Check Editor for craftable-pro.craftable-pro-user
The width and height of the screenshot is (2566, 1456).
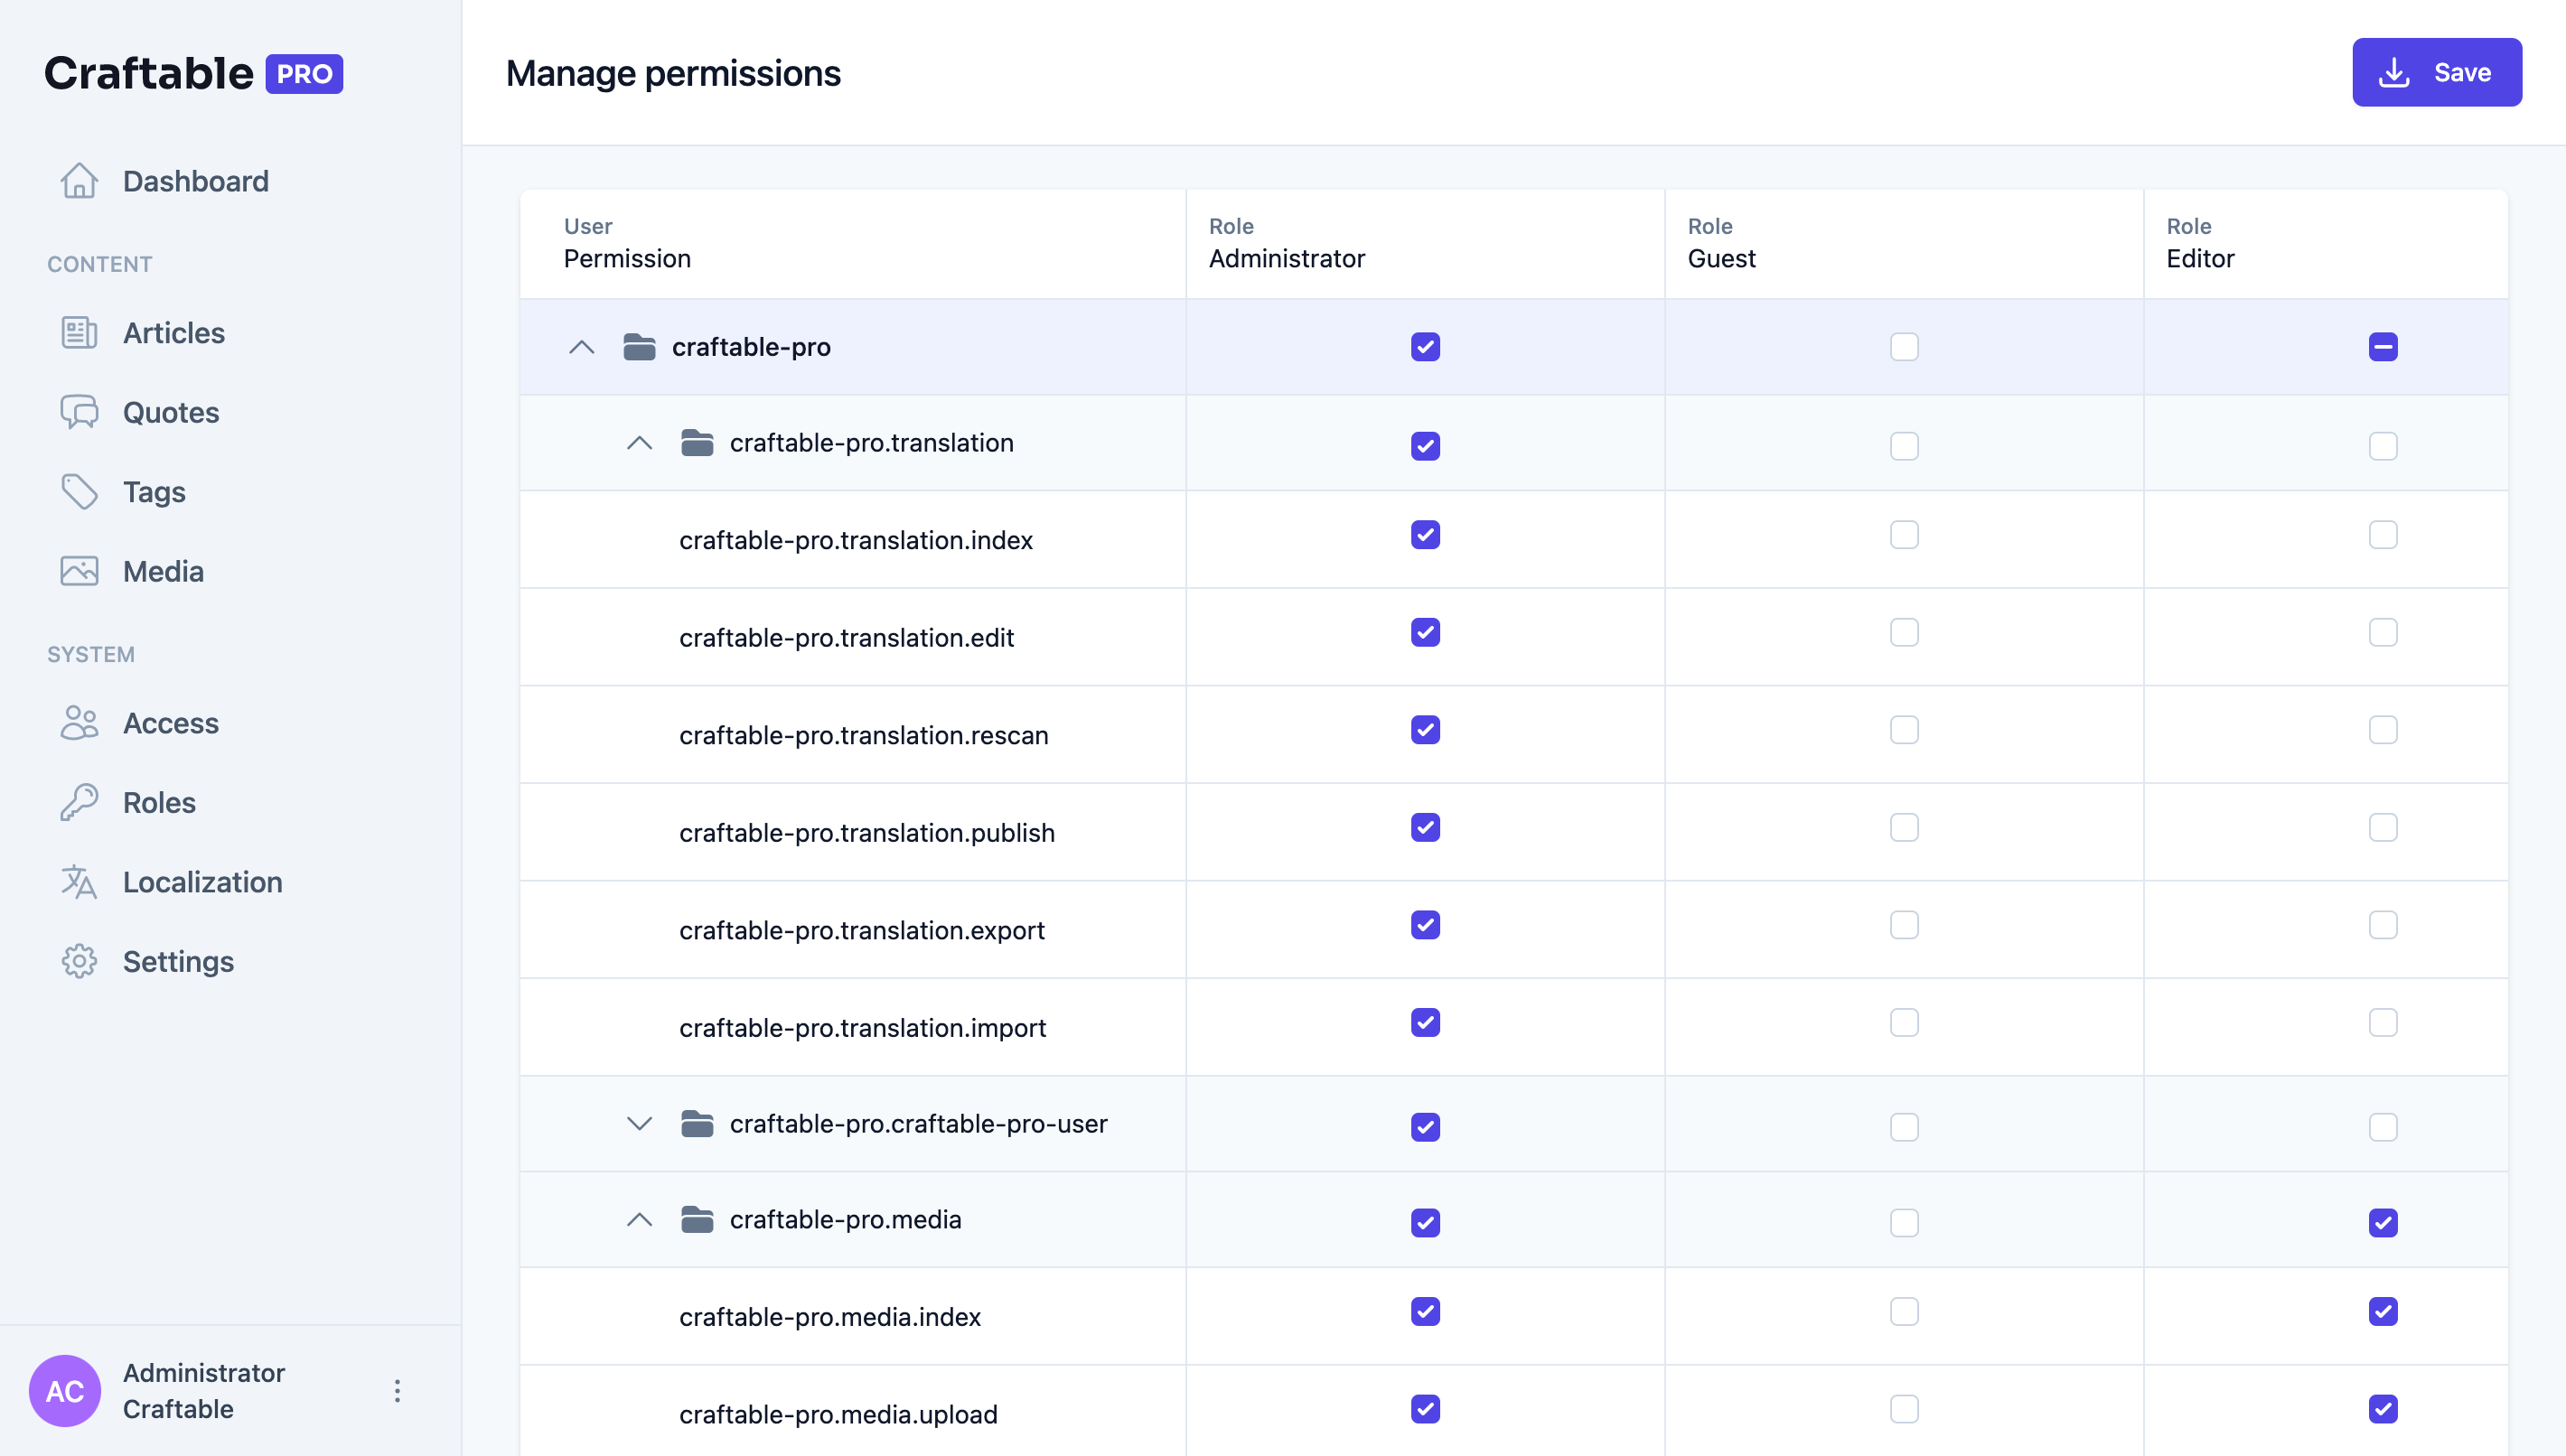2383,1127
